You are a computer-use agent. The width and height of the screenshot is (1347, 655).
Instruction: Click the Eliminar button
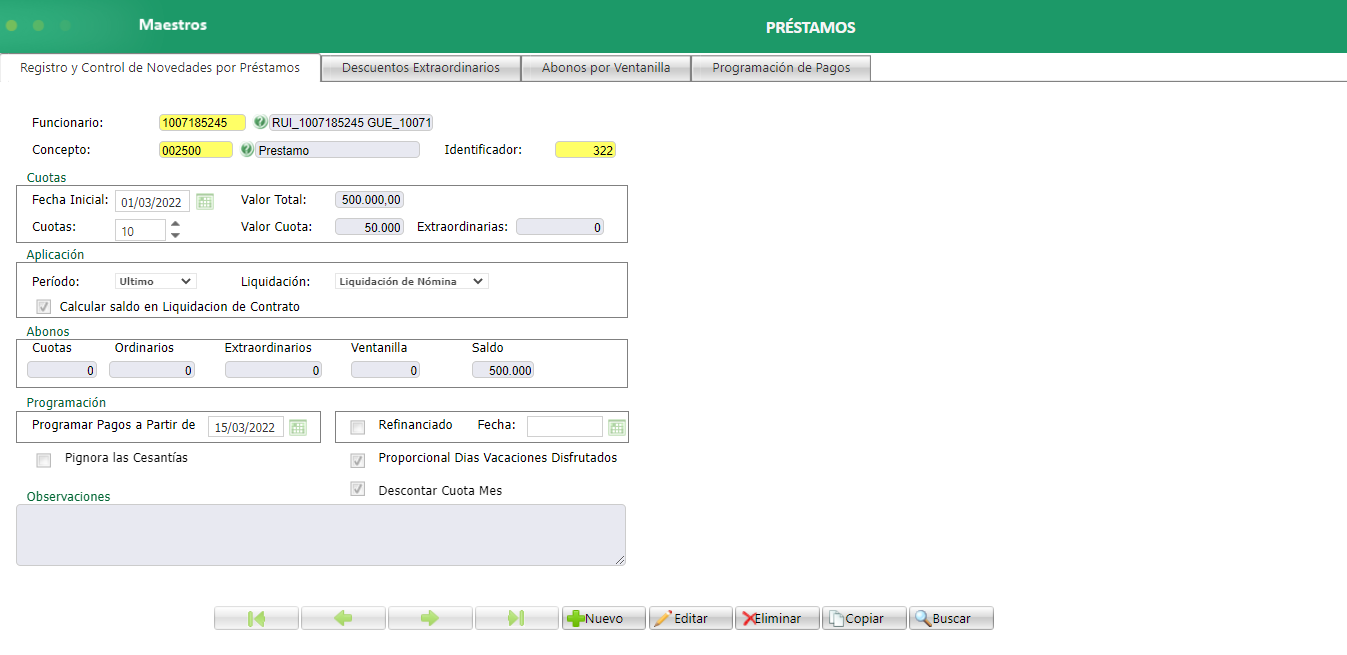pyautogui.click(x=777, y=618)
